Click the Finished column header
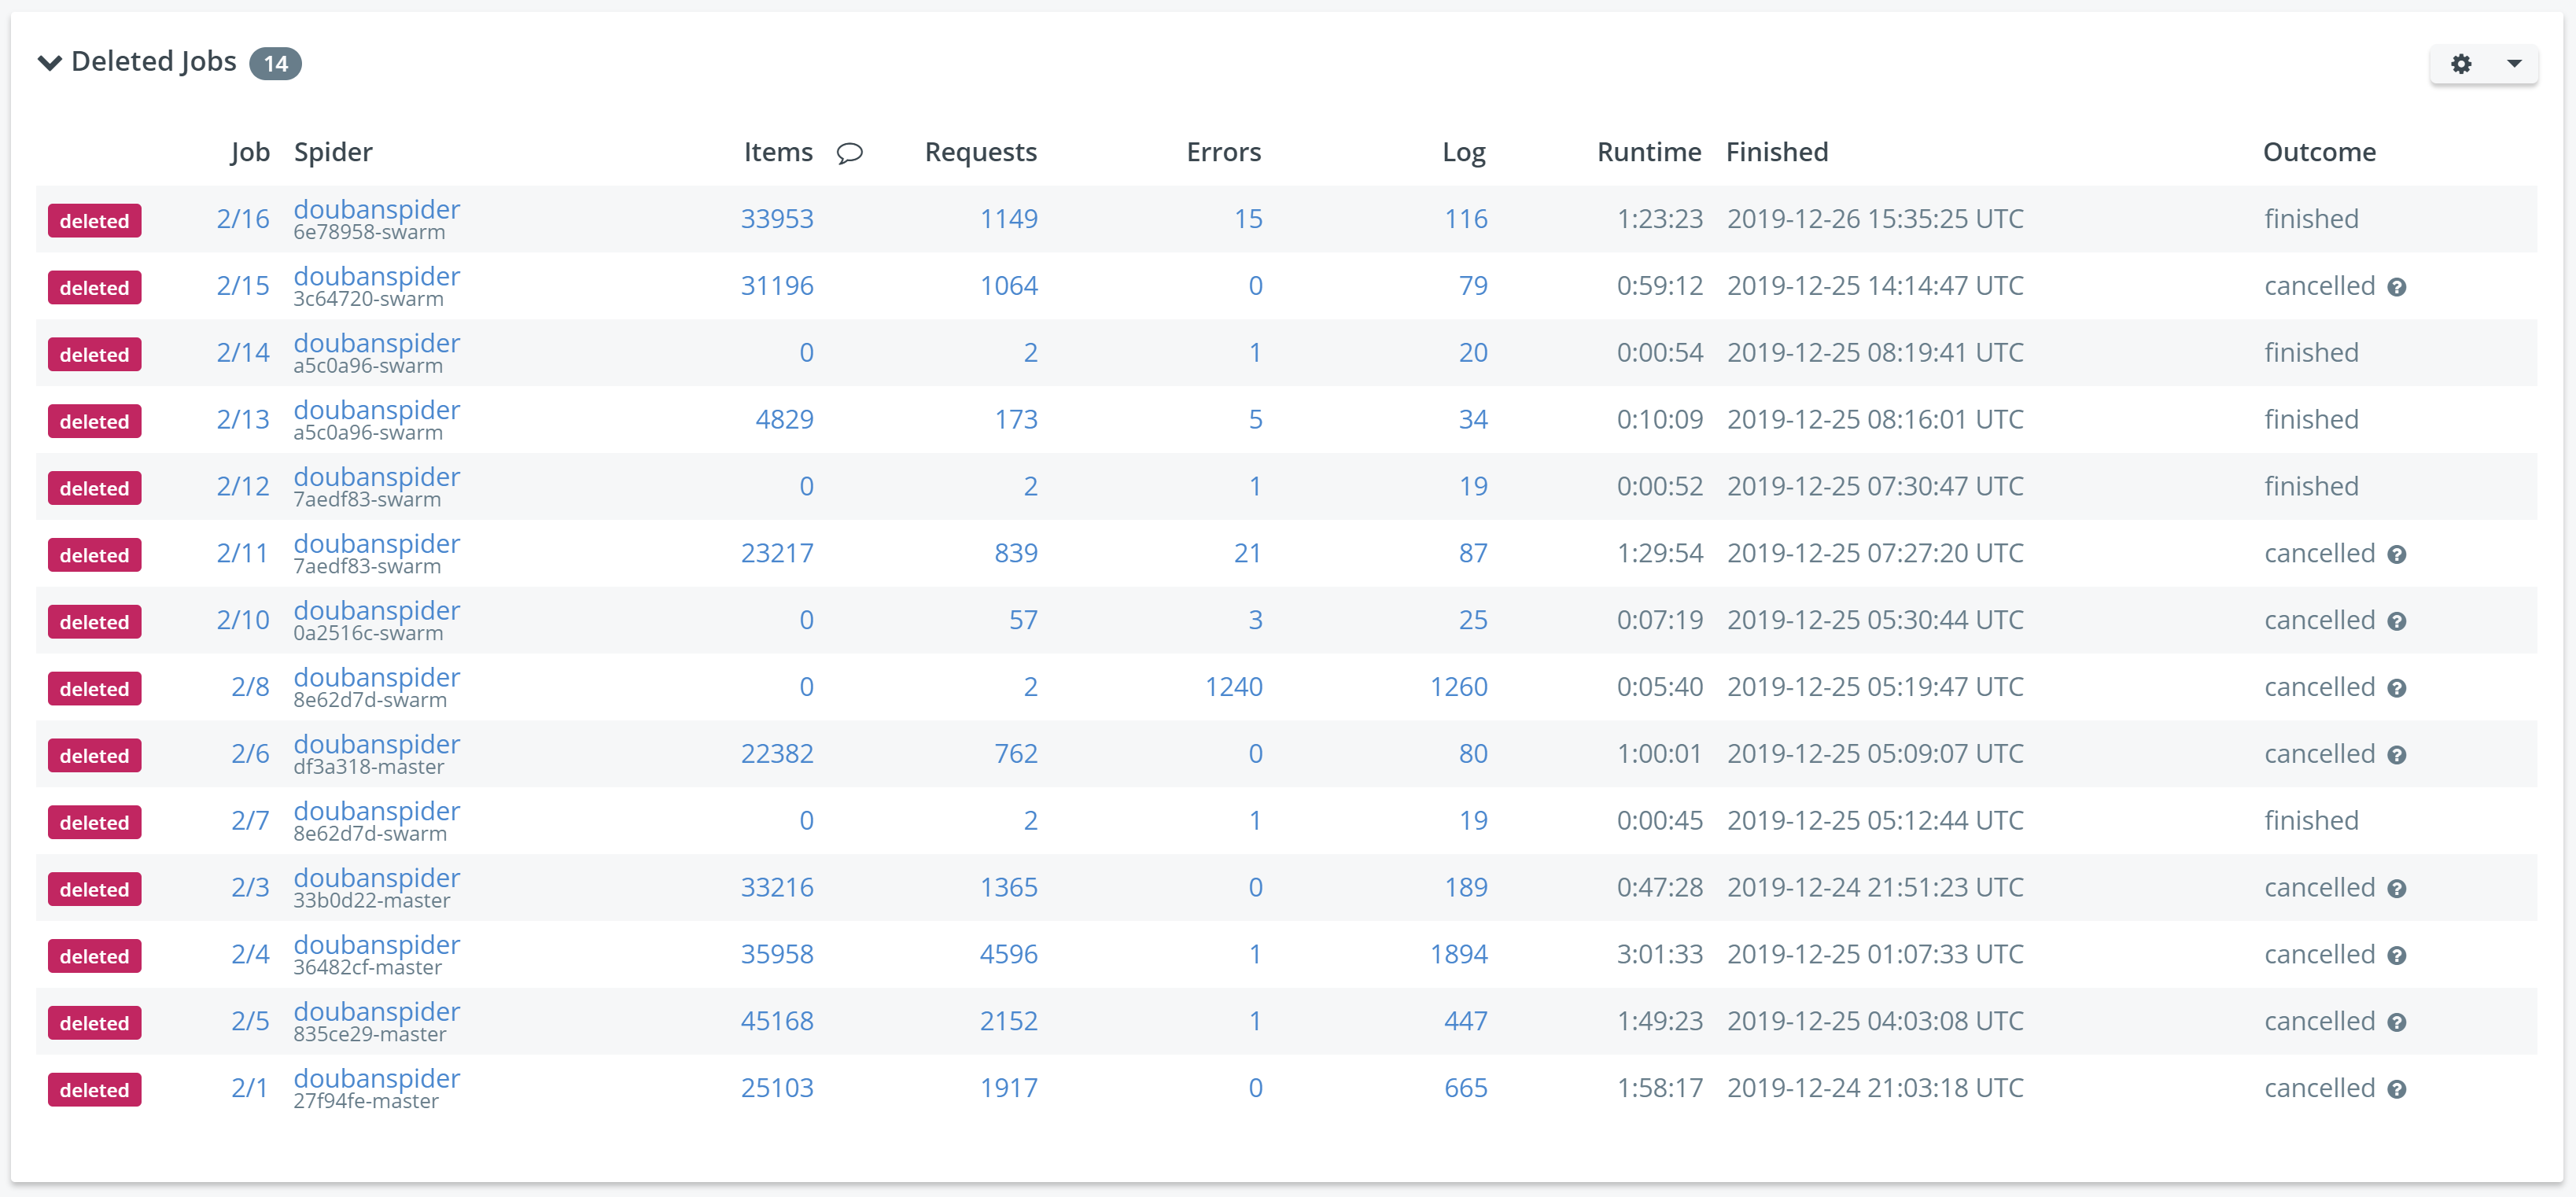The width and height of the screenshot is (2576, 1197). [x=1777, y=152]
